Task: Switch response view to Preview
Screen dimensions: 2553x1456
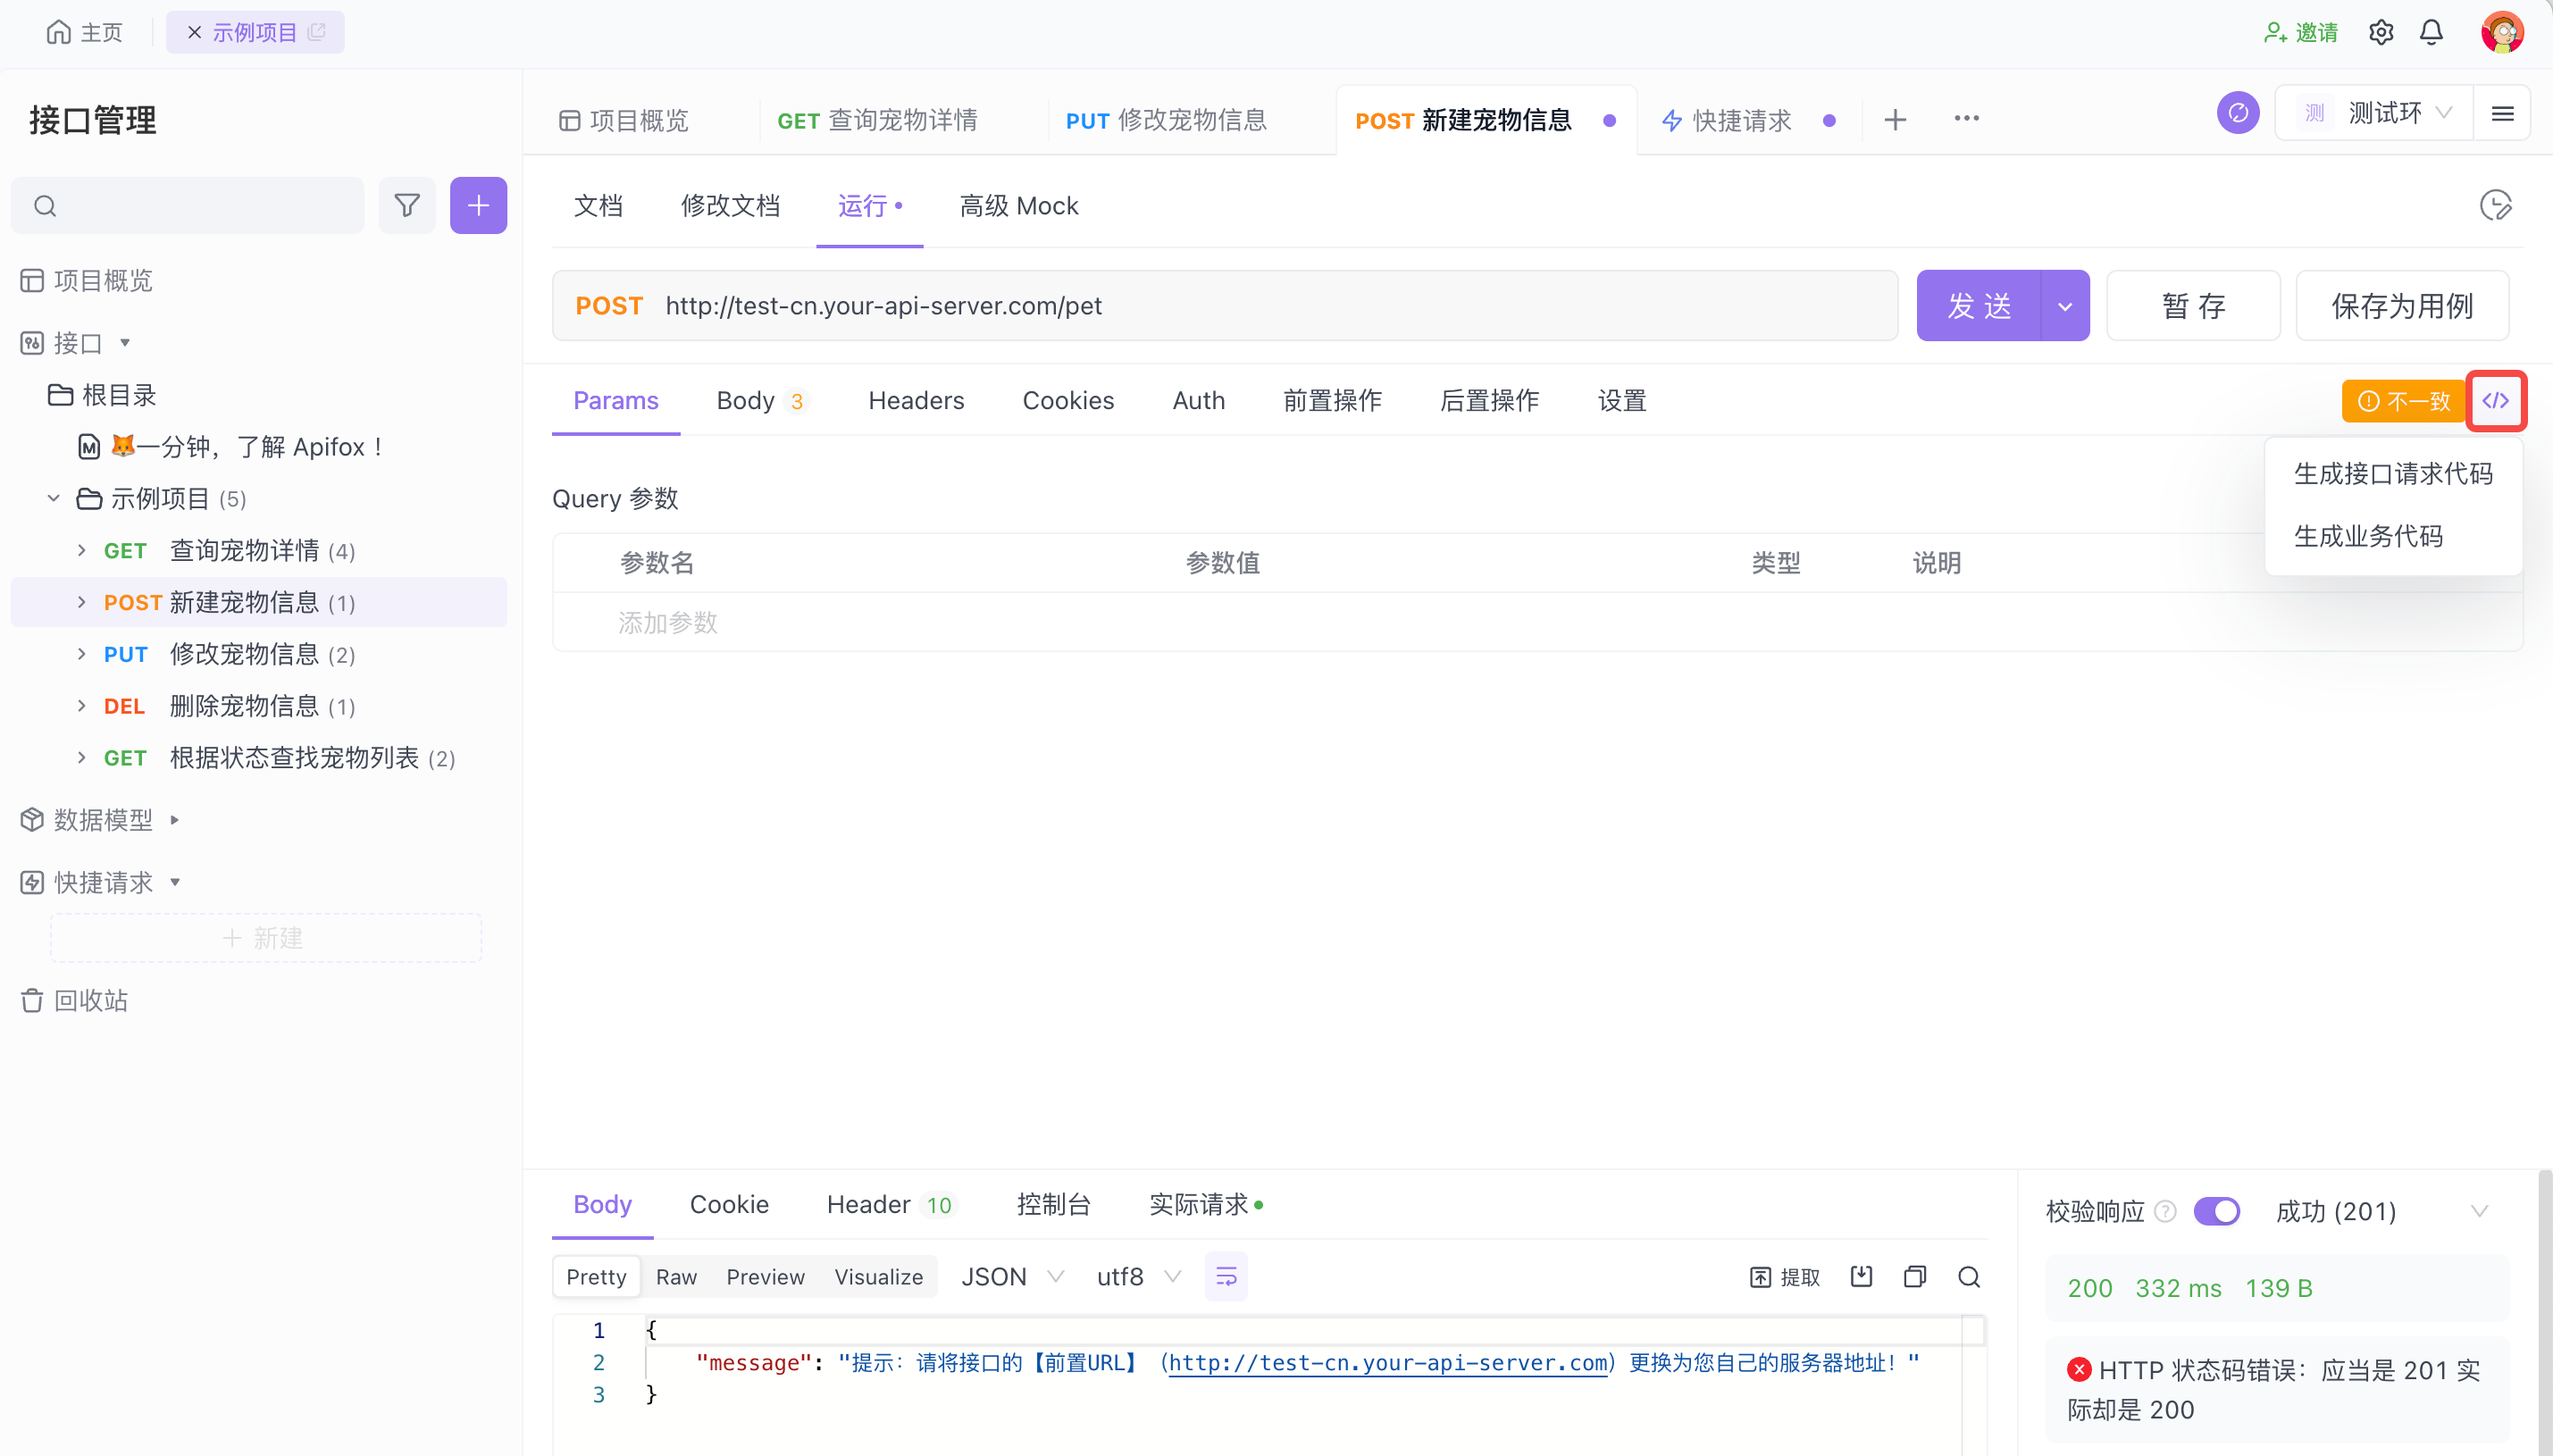Action: [x=765, y=1277]
